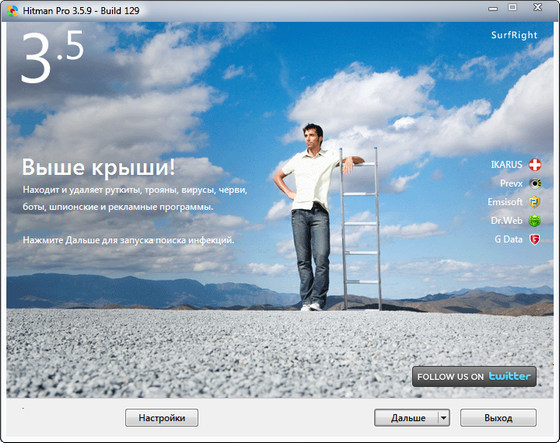The height and width of the screenshot is (443, 560).
Task: Click the Prevx eye icon
Action: point(535,184)
